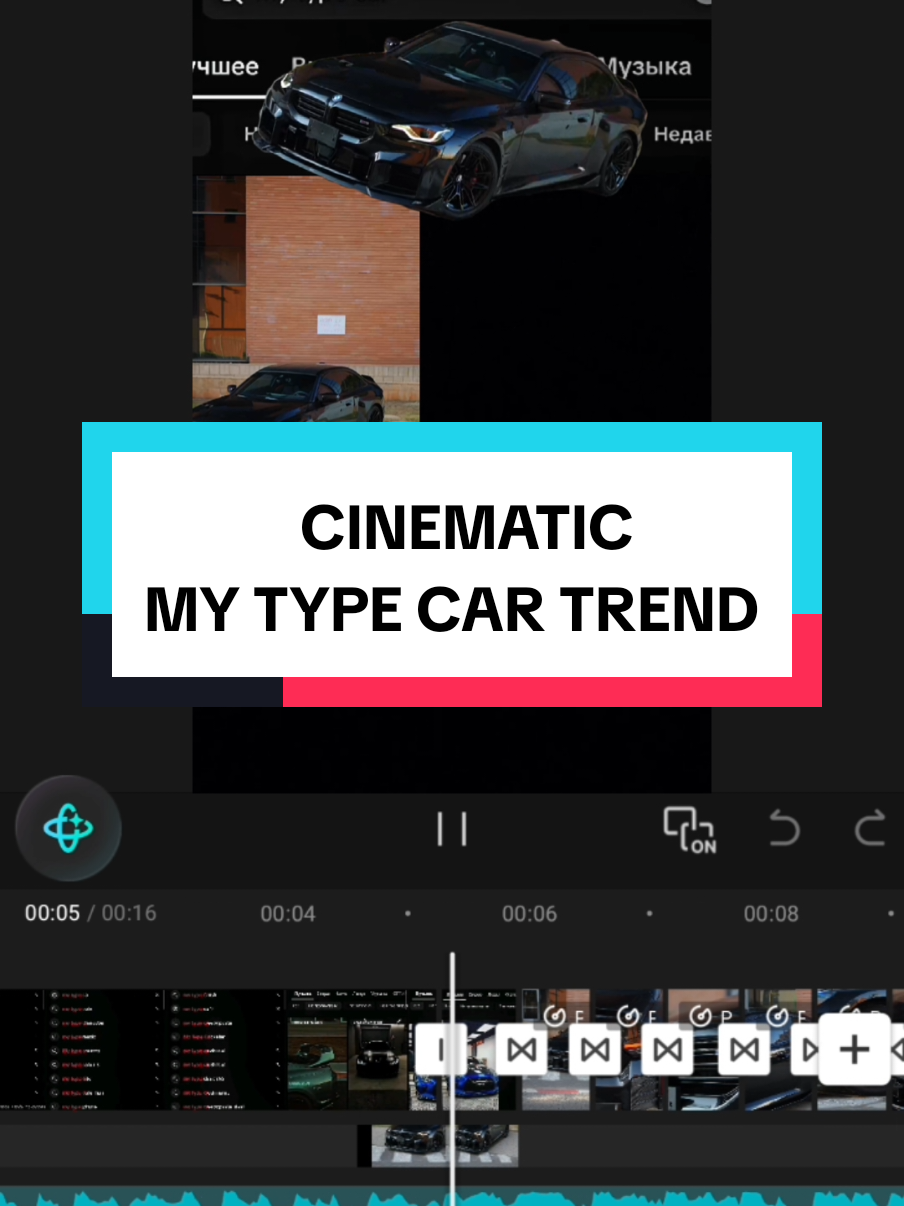Select the CINEMATIC MY TYPE CAR TREND title
Image resolution: width=904 pixels, height=1206 pixels.
(452, 566)
